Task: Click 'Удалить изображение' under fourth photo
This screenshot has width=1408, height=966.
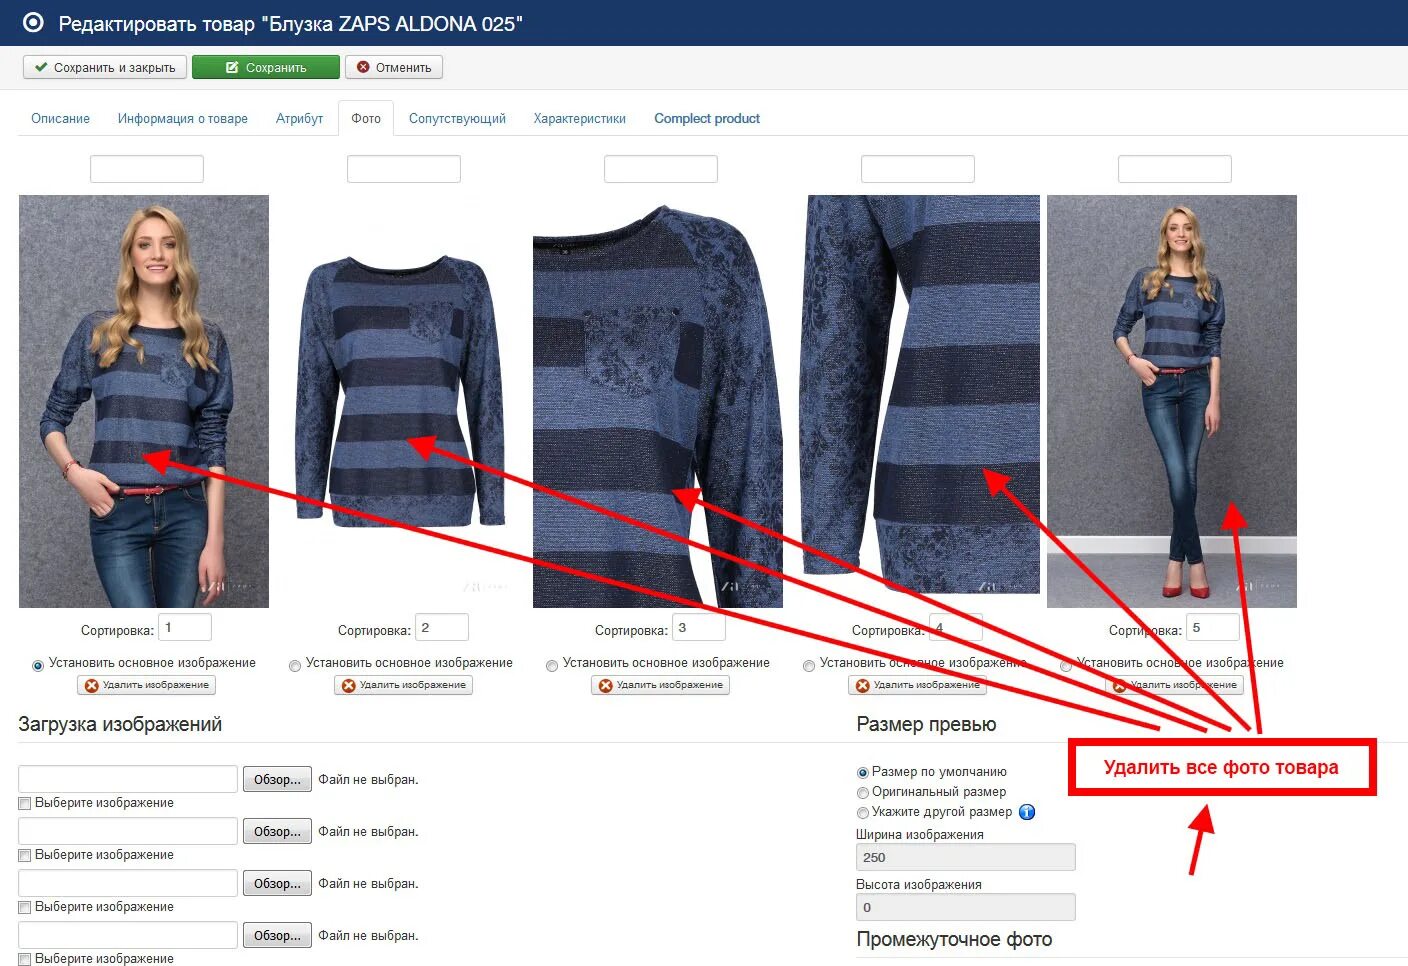Action: (x=918, y=685)
